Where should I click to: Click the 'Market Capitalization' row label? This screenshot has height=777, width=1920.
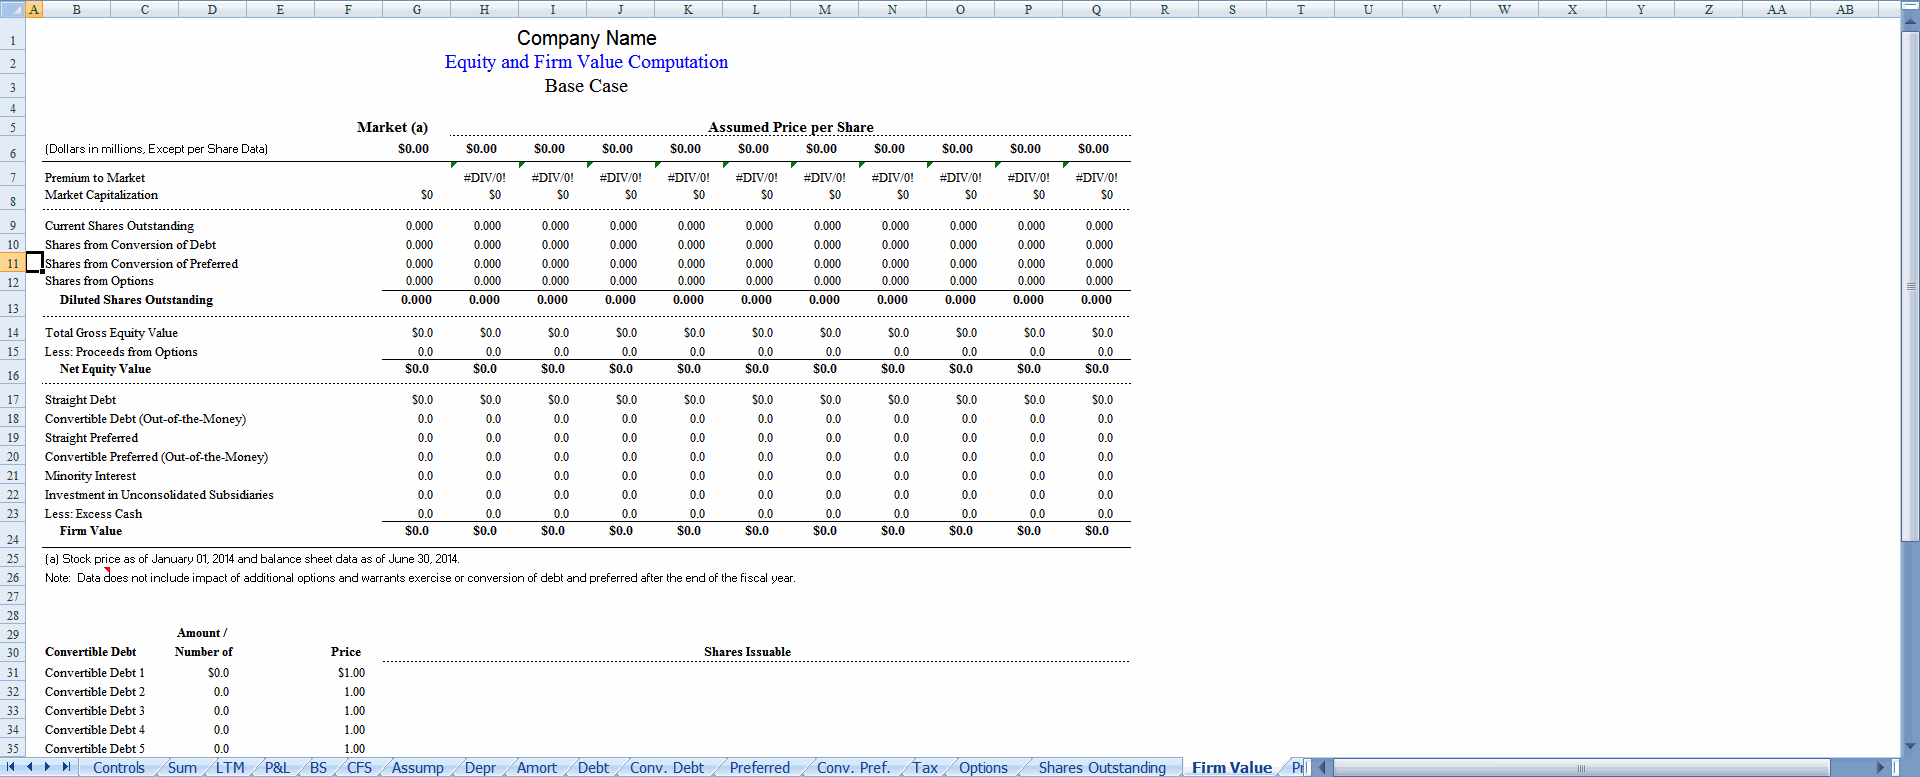coord(101,195)
